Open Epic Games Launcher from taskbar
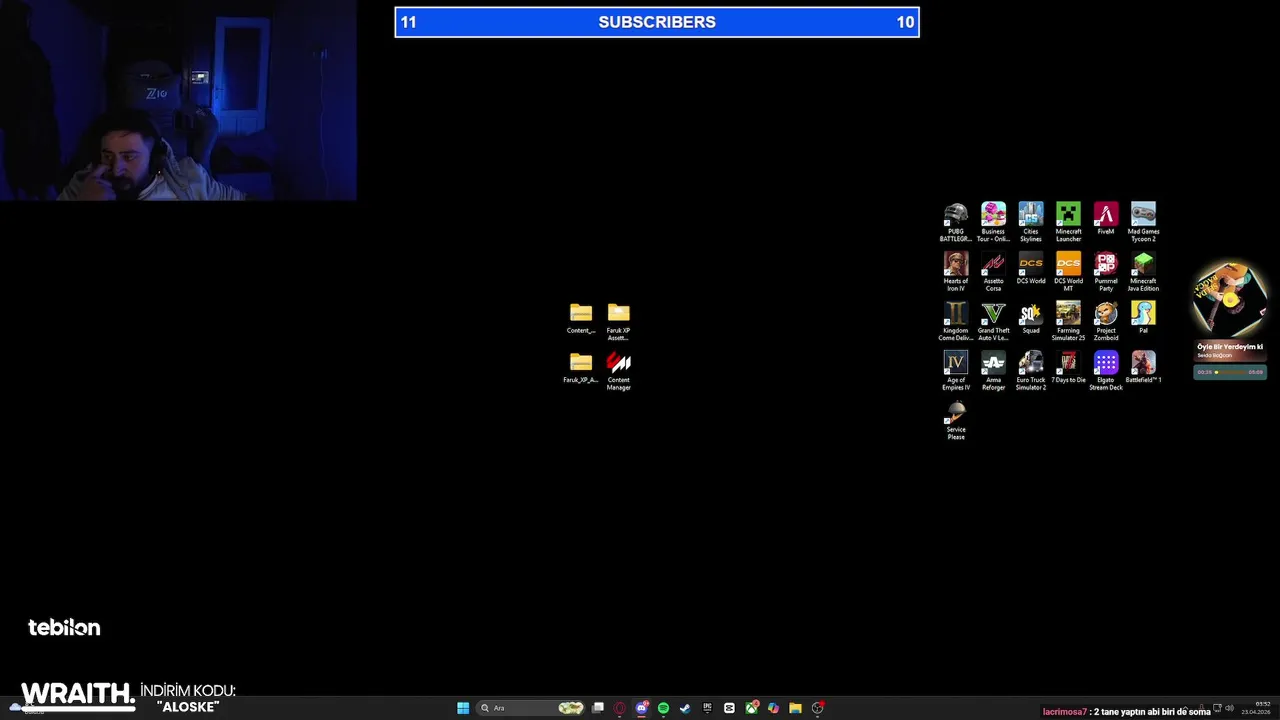Image resolution: width=1280 pixels, height=720 pixels. 707,708
